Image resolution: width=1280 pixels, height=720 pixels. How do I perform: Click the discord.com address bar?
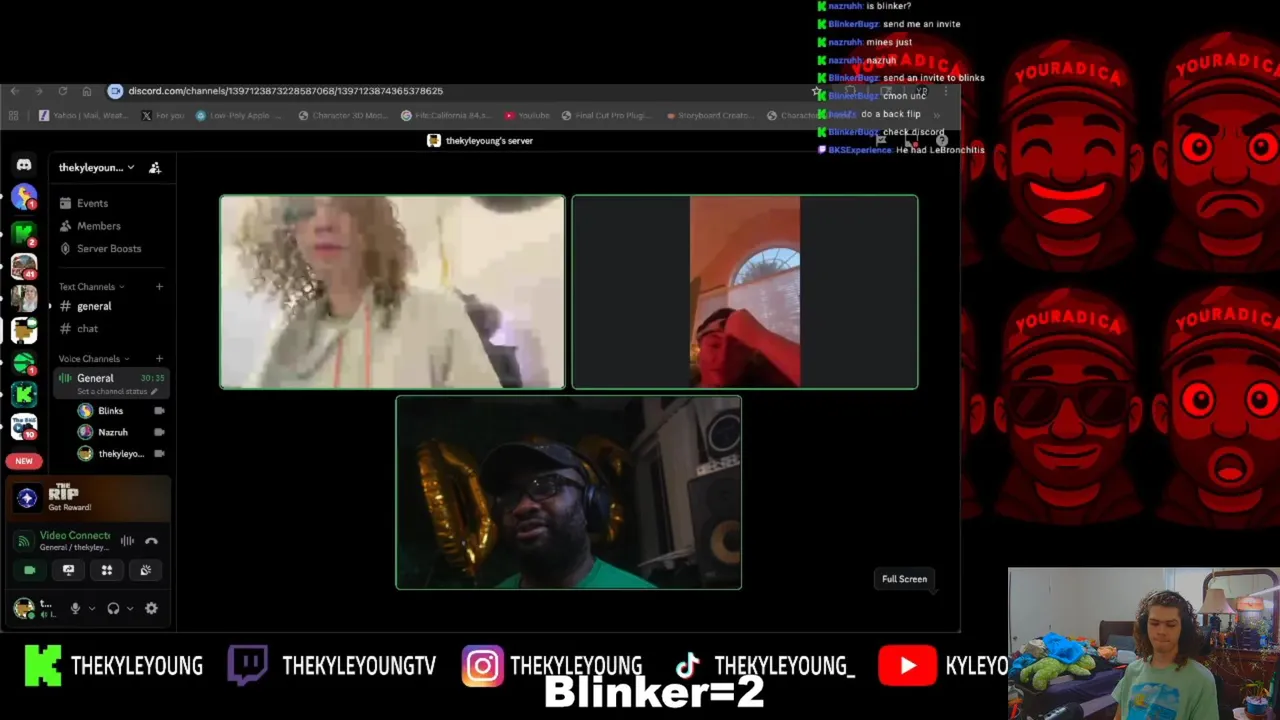coord(460,91)
